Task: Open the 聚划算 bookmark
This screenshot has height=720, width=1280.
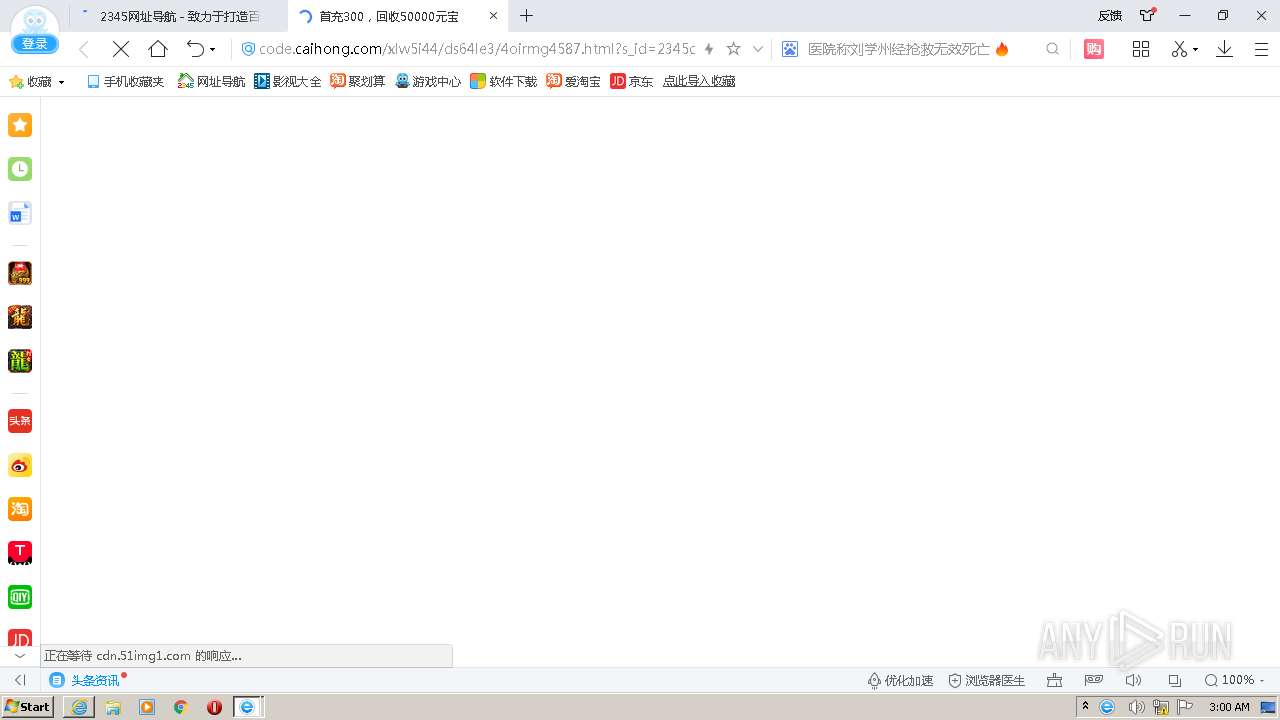Action: (x=358, y=81)
